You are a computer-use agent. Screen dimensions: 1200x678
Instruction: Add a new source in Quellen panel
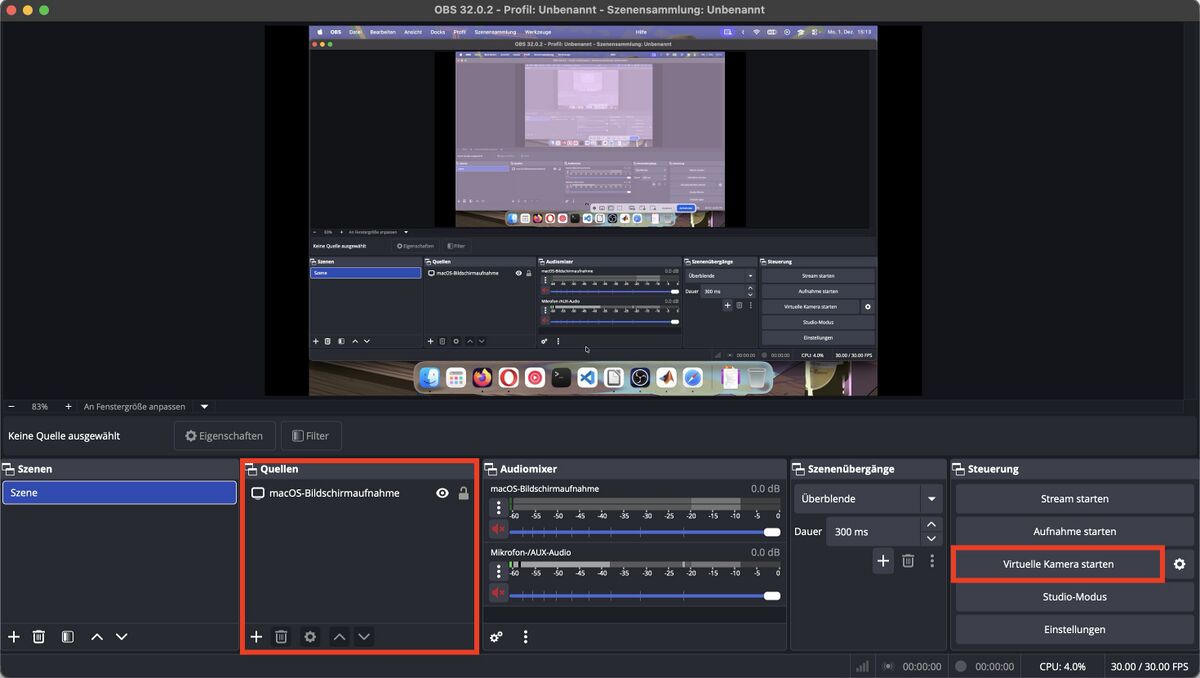(256, 637)
